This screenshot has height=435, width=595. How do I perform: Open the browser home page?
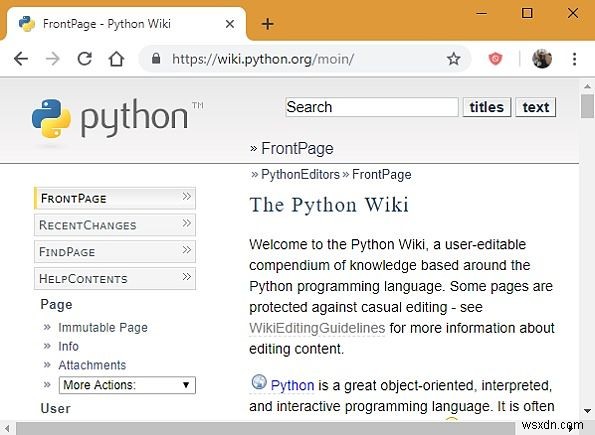(116, 59)
